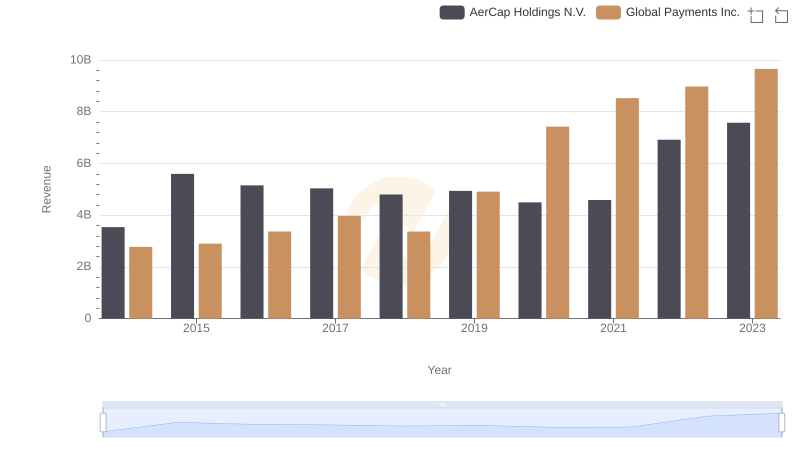Select the 2019 Global Payments orange bar

coord(488,255)
